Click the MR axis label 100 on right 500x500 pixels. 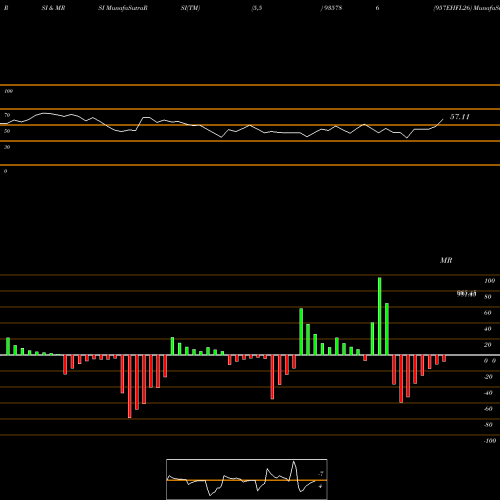(x=489, y=281)
